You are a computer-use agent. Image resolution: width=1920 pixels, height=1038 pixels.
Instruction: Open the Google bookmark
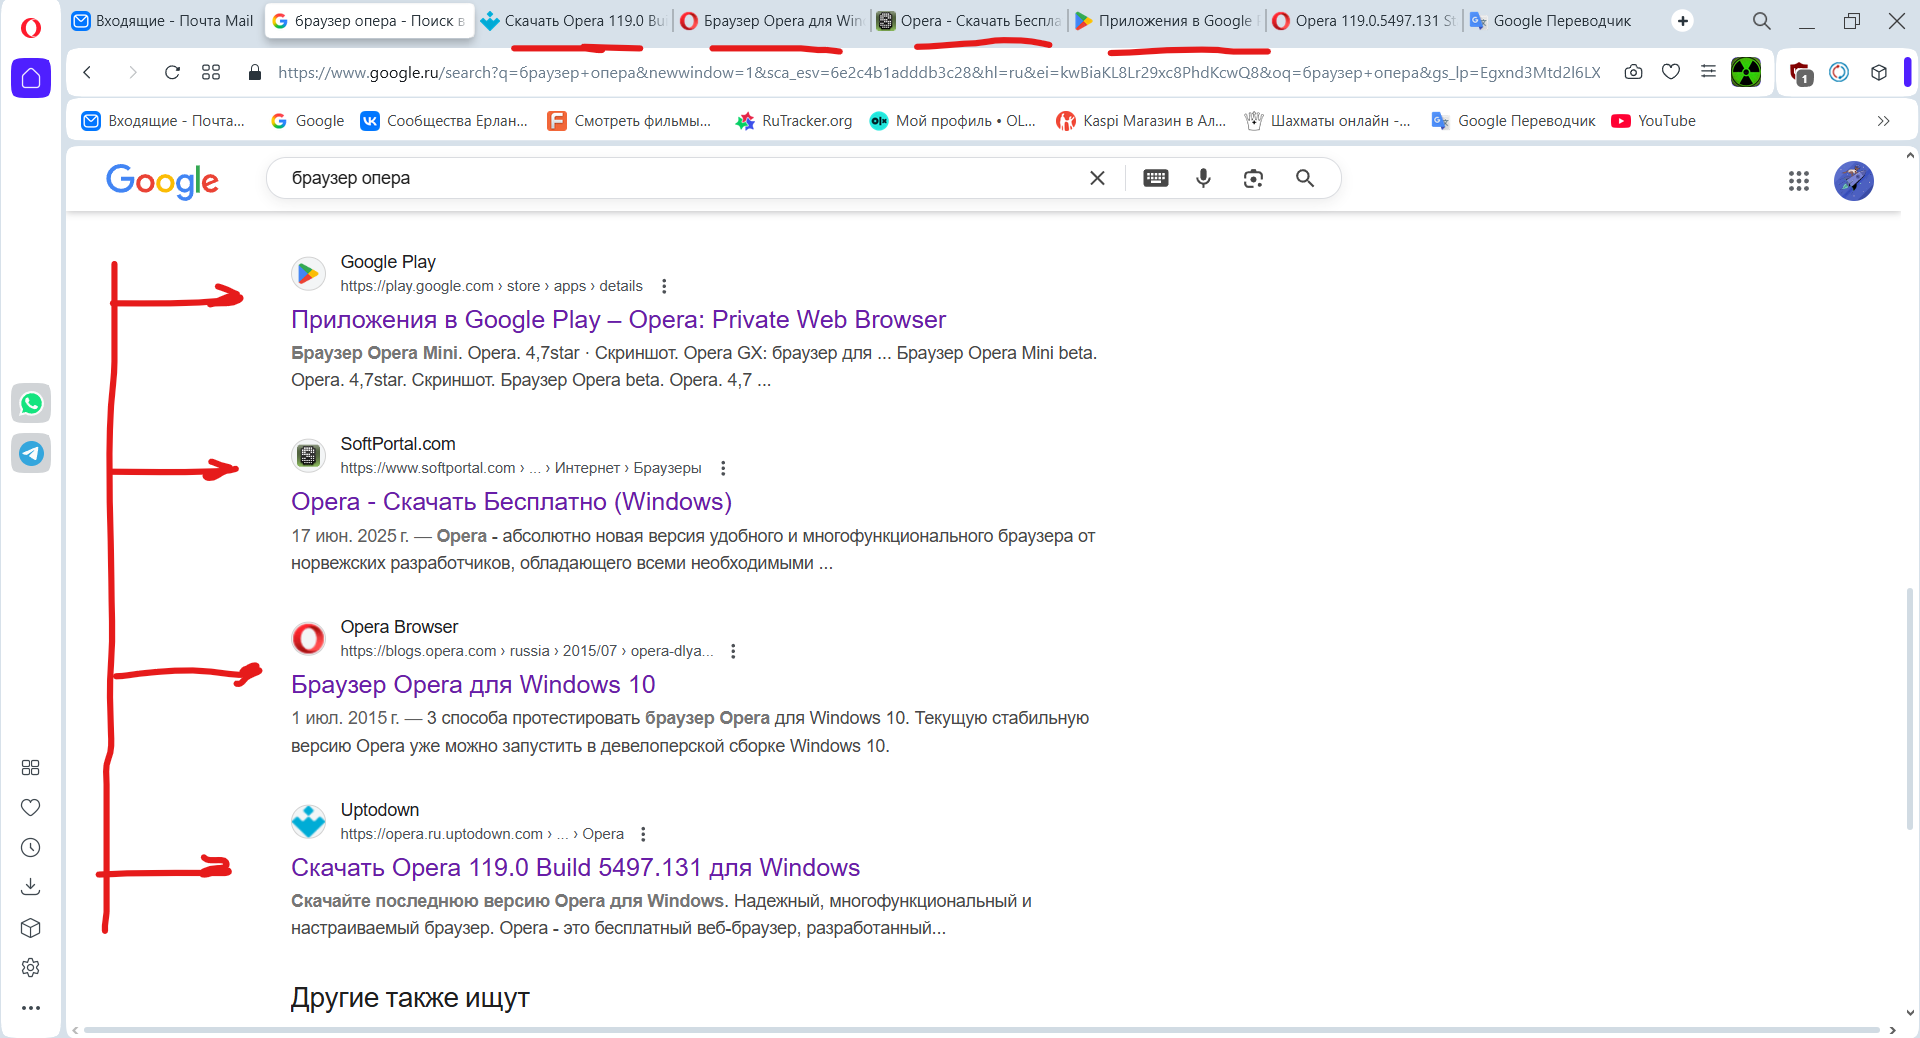click(308, 121)
